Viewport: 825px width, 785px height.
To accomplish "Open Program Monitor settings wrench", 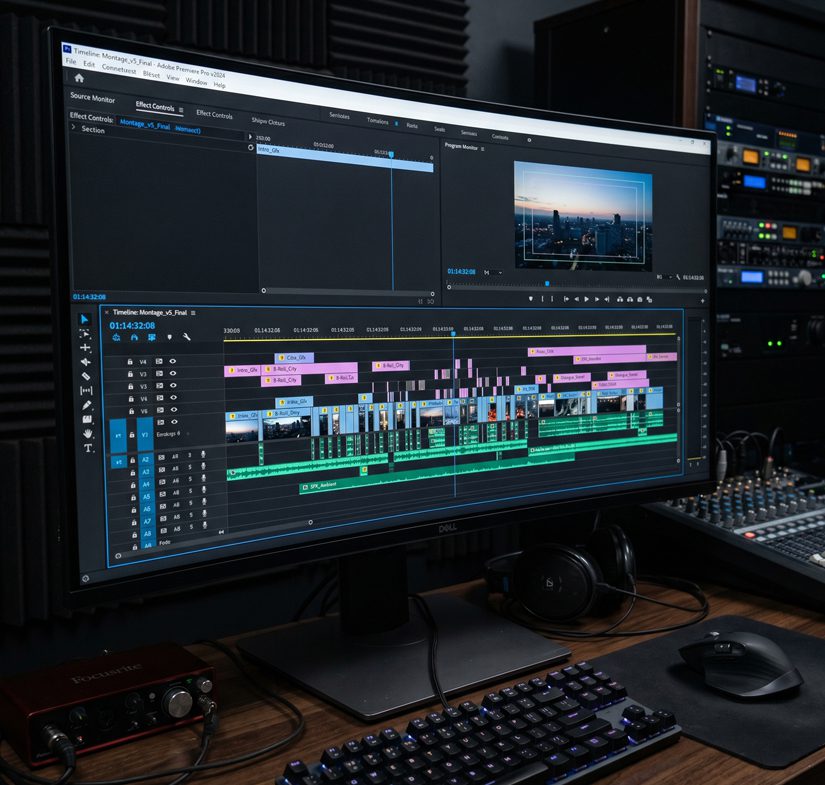I will [x=678, y=276].
